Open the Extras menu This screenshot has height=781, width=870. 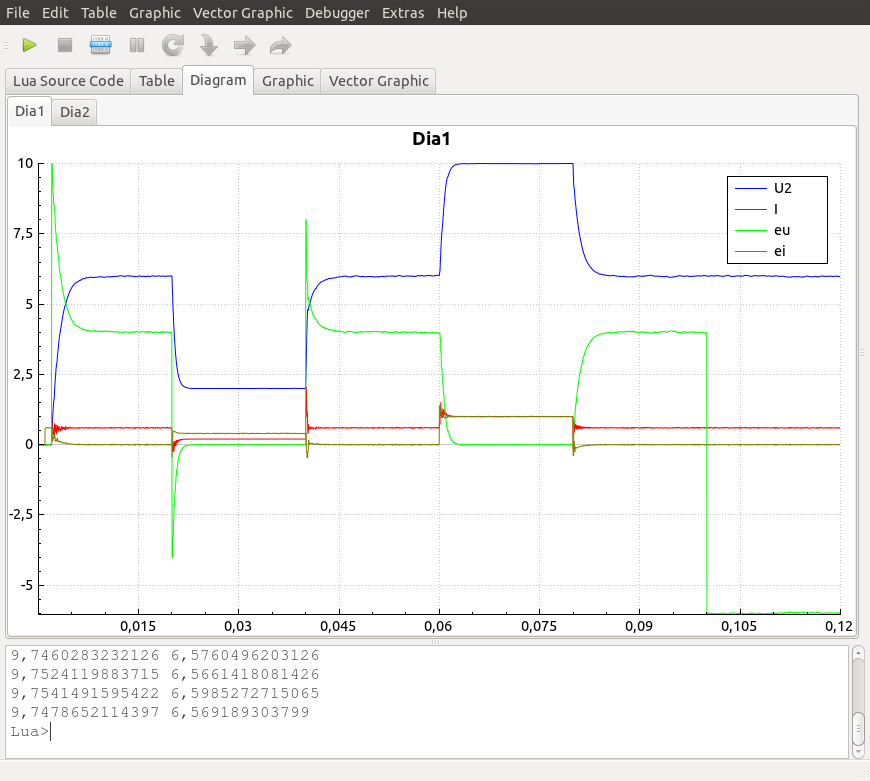pos(403,13)
